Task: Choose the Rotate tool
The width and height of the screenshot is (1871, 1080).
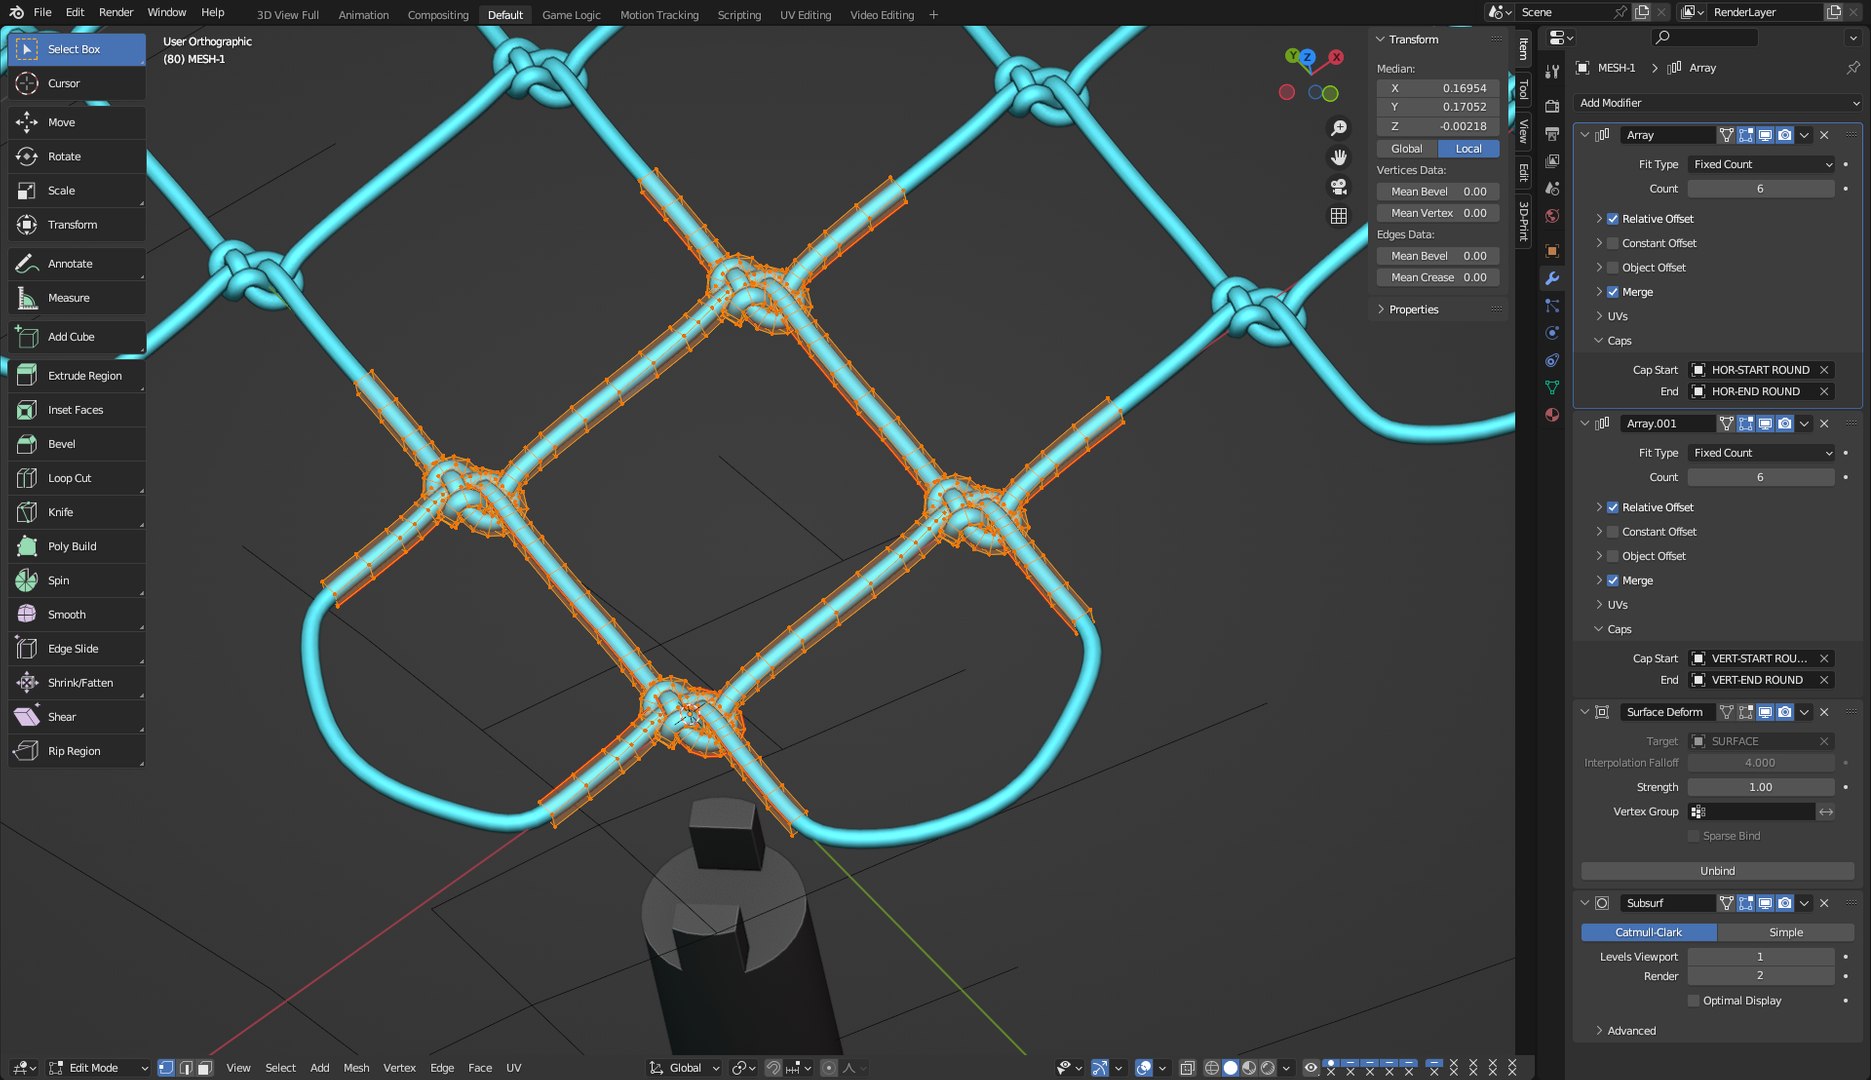Action: (76, 156)
